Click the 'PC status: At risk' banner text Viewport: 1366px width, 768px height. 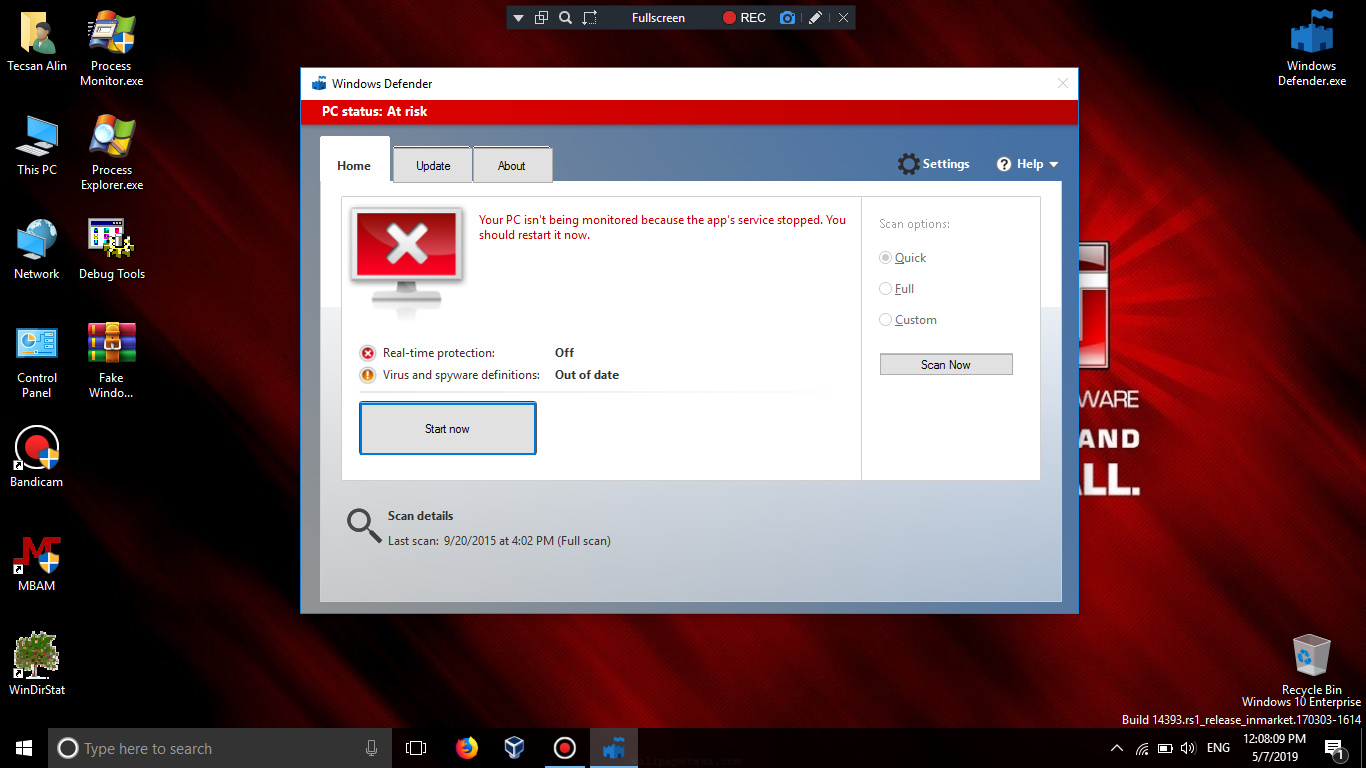(374, 112)
